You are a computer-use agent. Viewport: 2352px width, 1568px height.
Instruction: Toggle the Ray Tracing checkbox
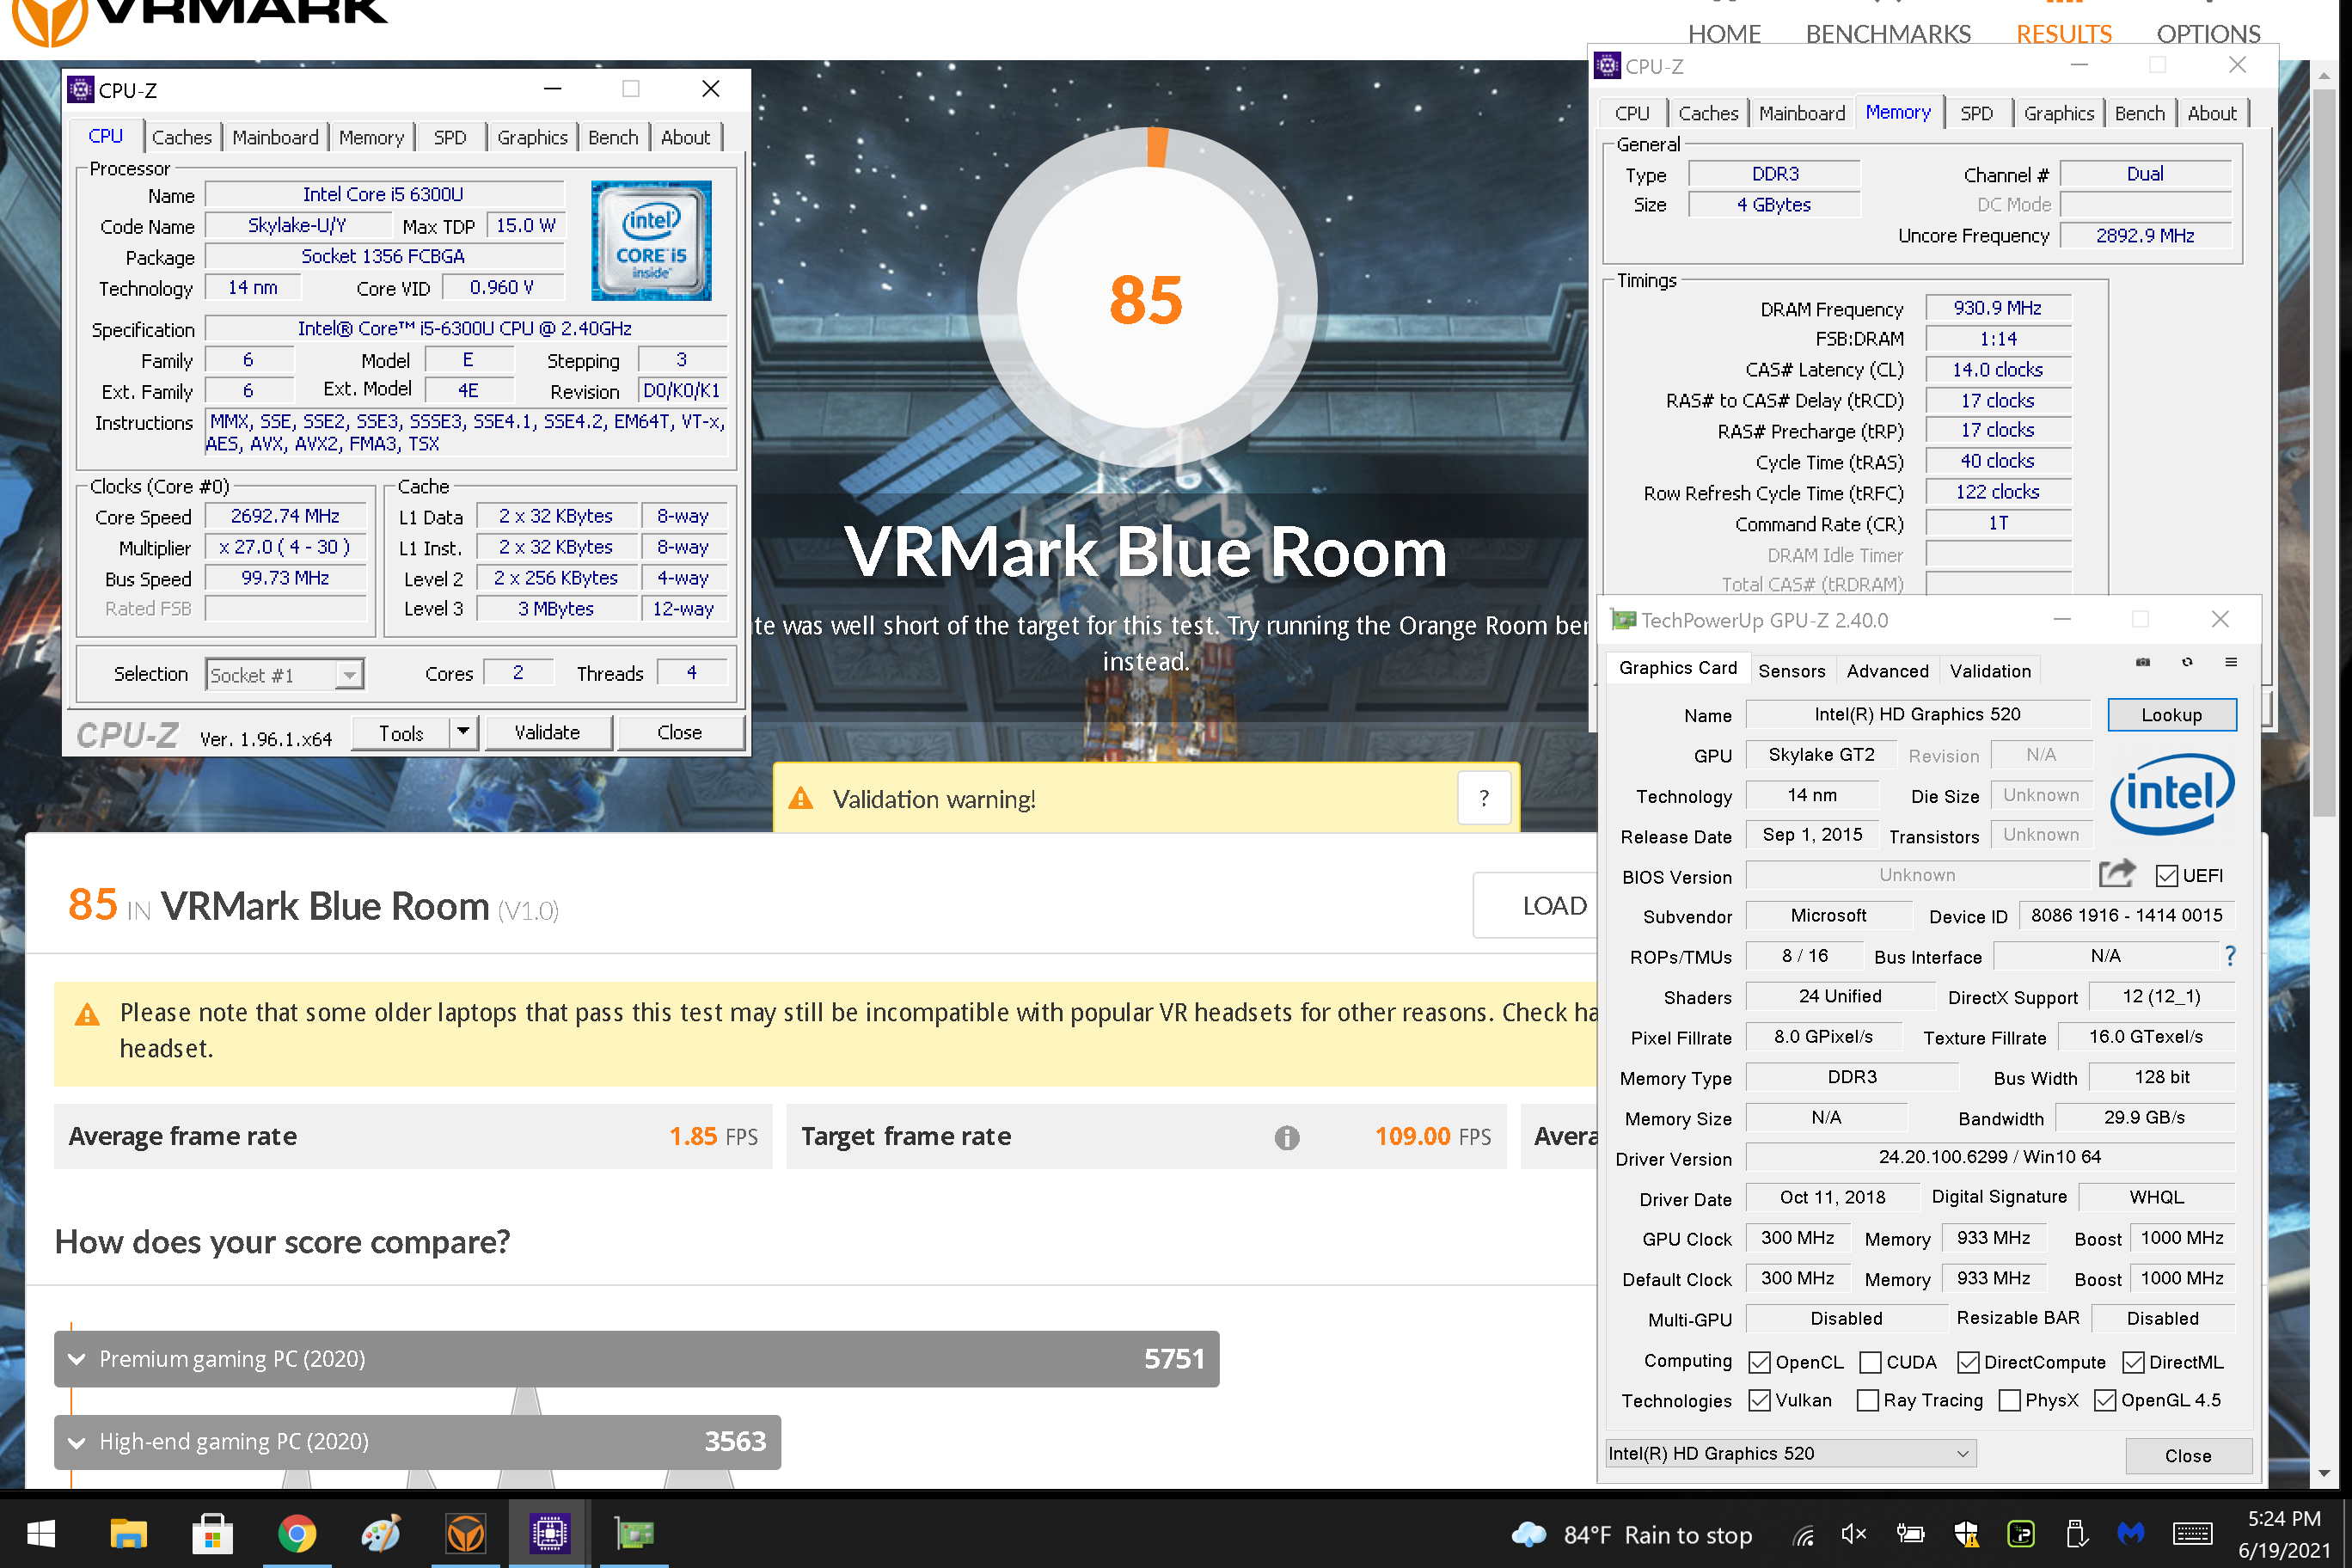click(x=1867, y=1401)
